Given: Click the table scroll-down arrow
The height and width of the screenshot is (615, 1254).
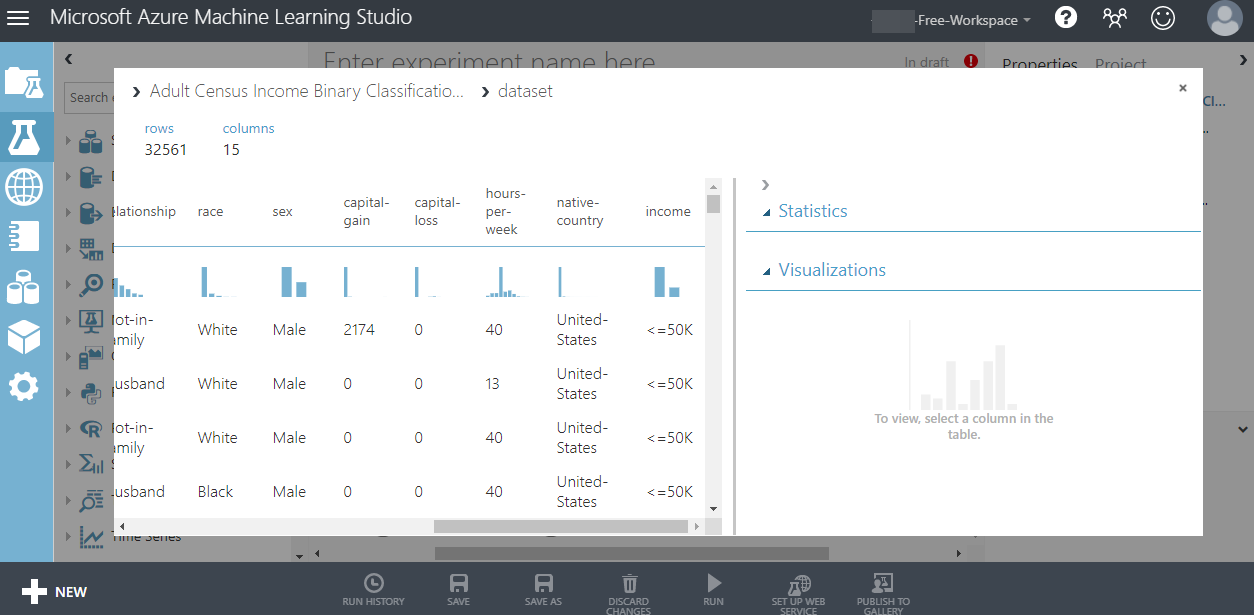Looking at the screenshot, I should (713, 509).
